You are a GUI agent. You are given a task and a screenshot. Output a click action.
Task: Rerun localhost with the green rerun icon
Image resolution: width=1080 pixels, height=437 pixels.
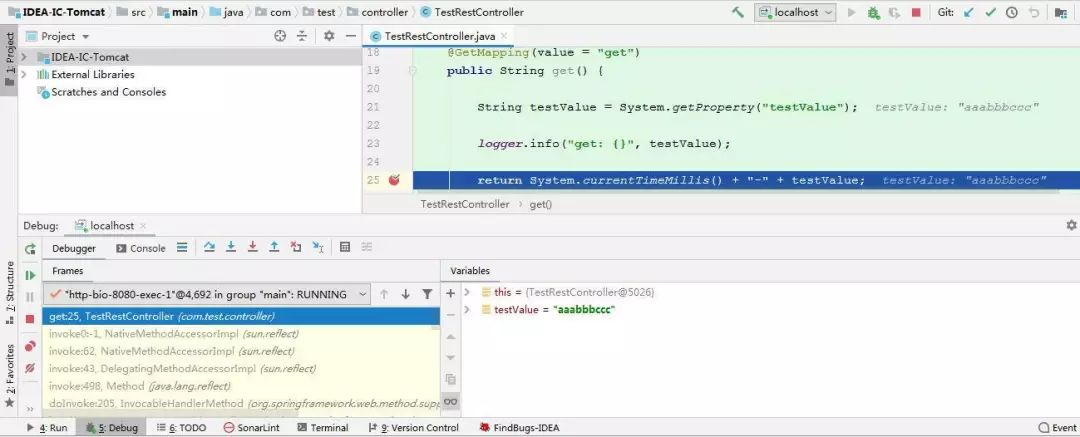click(x=30, y=249)
